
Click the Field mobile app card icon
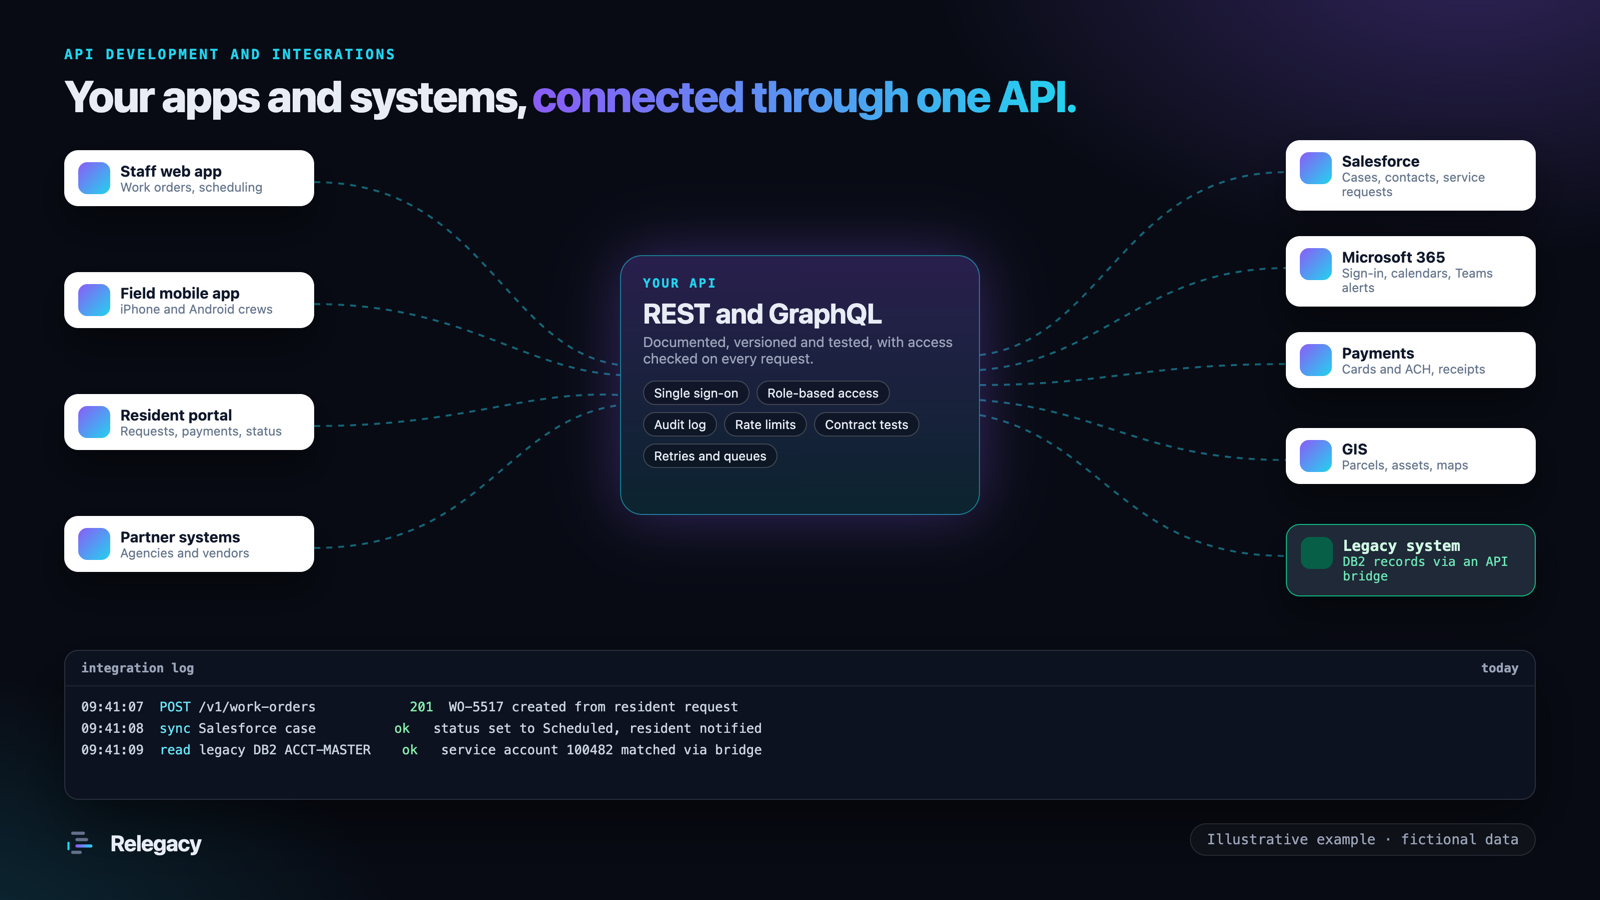point(94,300)
